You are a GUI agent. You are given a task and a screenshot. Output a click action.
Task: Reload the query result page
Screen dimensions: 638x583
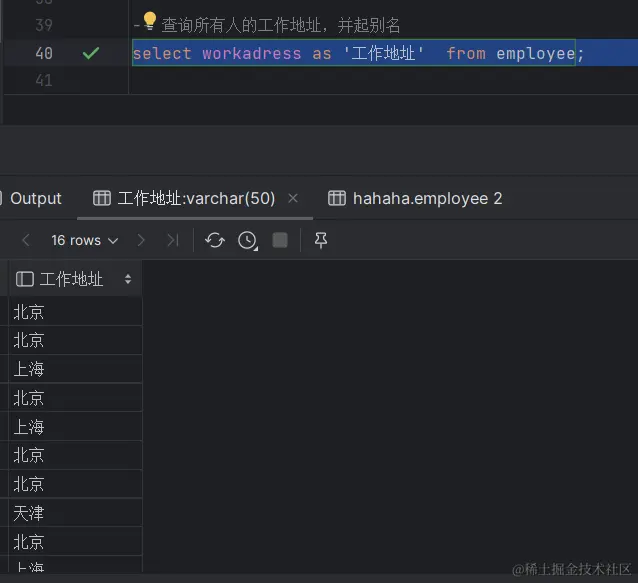click(214, 240)
